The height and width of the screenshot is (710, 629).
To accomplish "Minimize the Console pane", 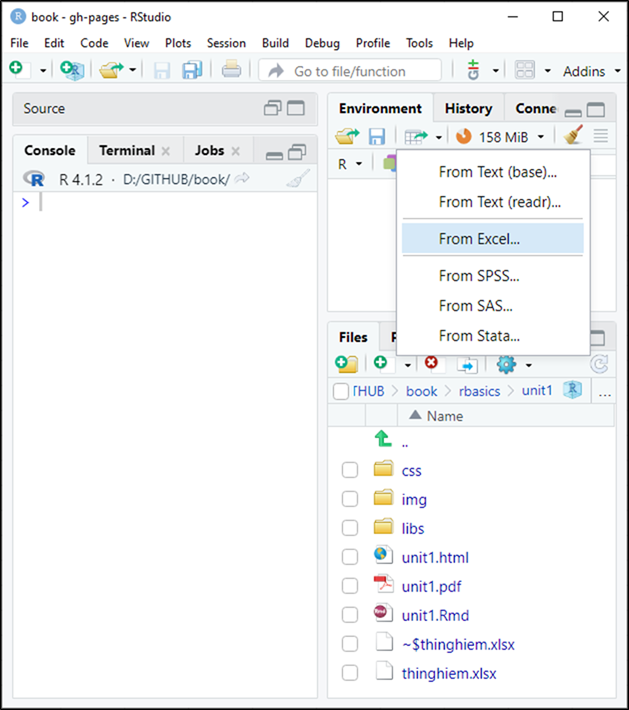I will point(274,155).
